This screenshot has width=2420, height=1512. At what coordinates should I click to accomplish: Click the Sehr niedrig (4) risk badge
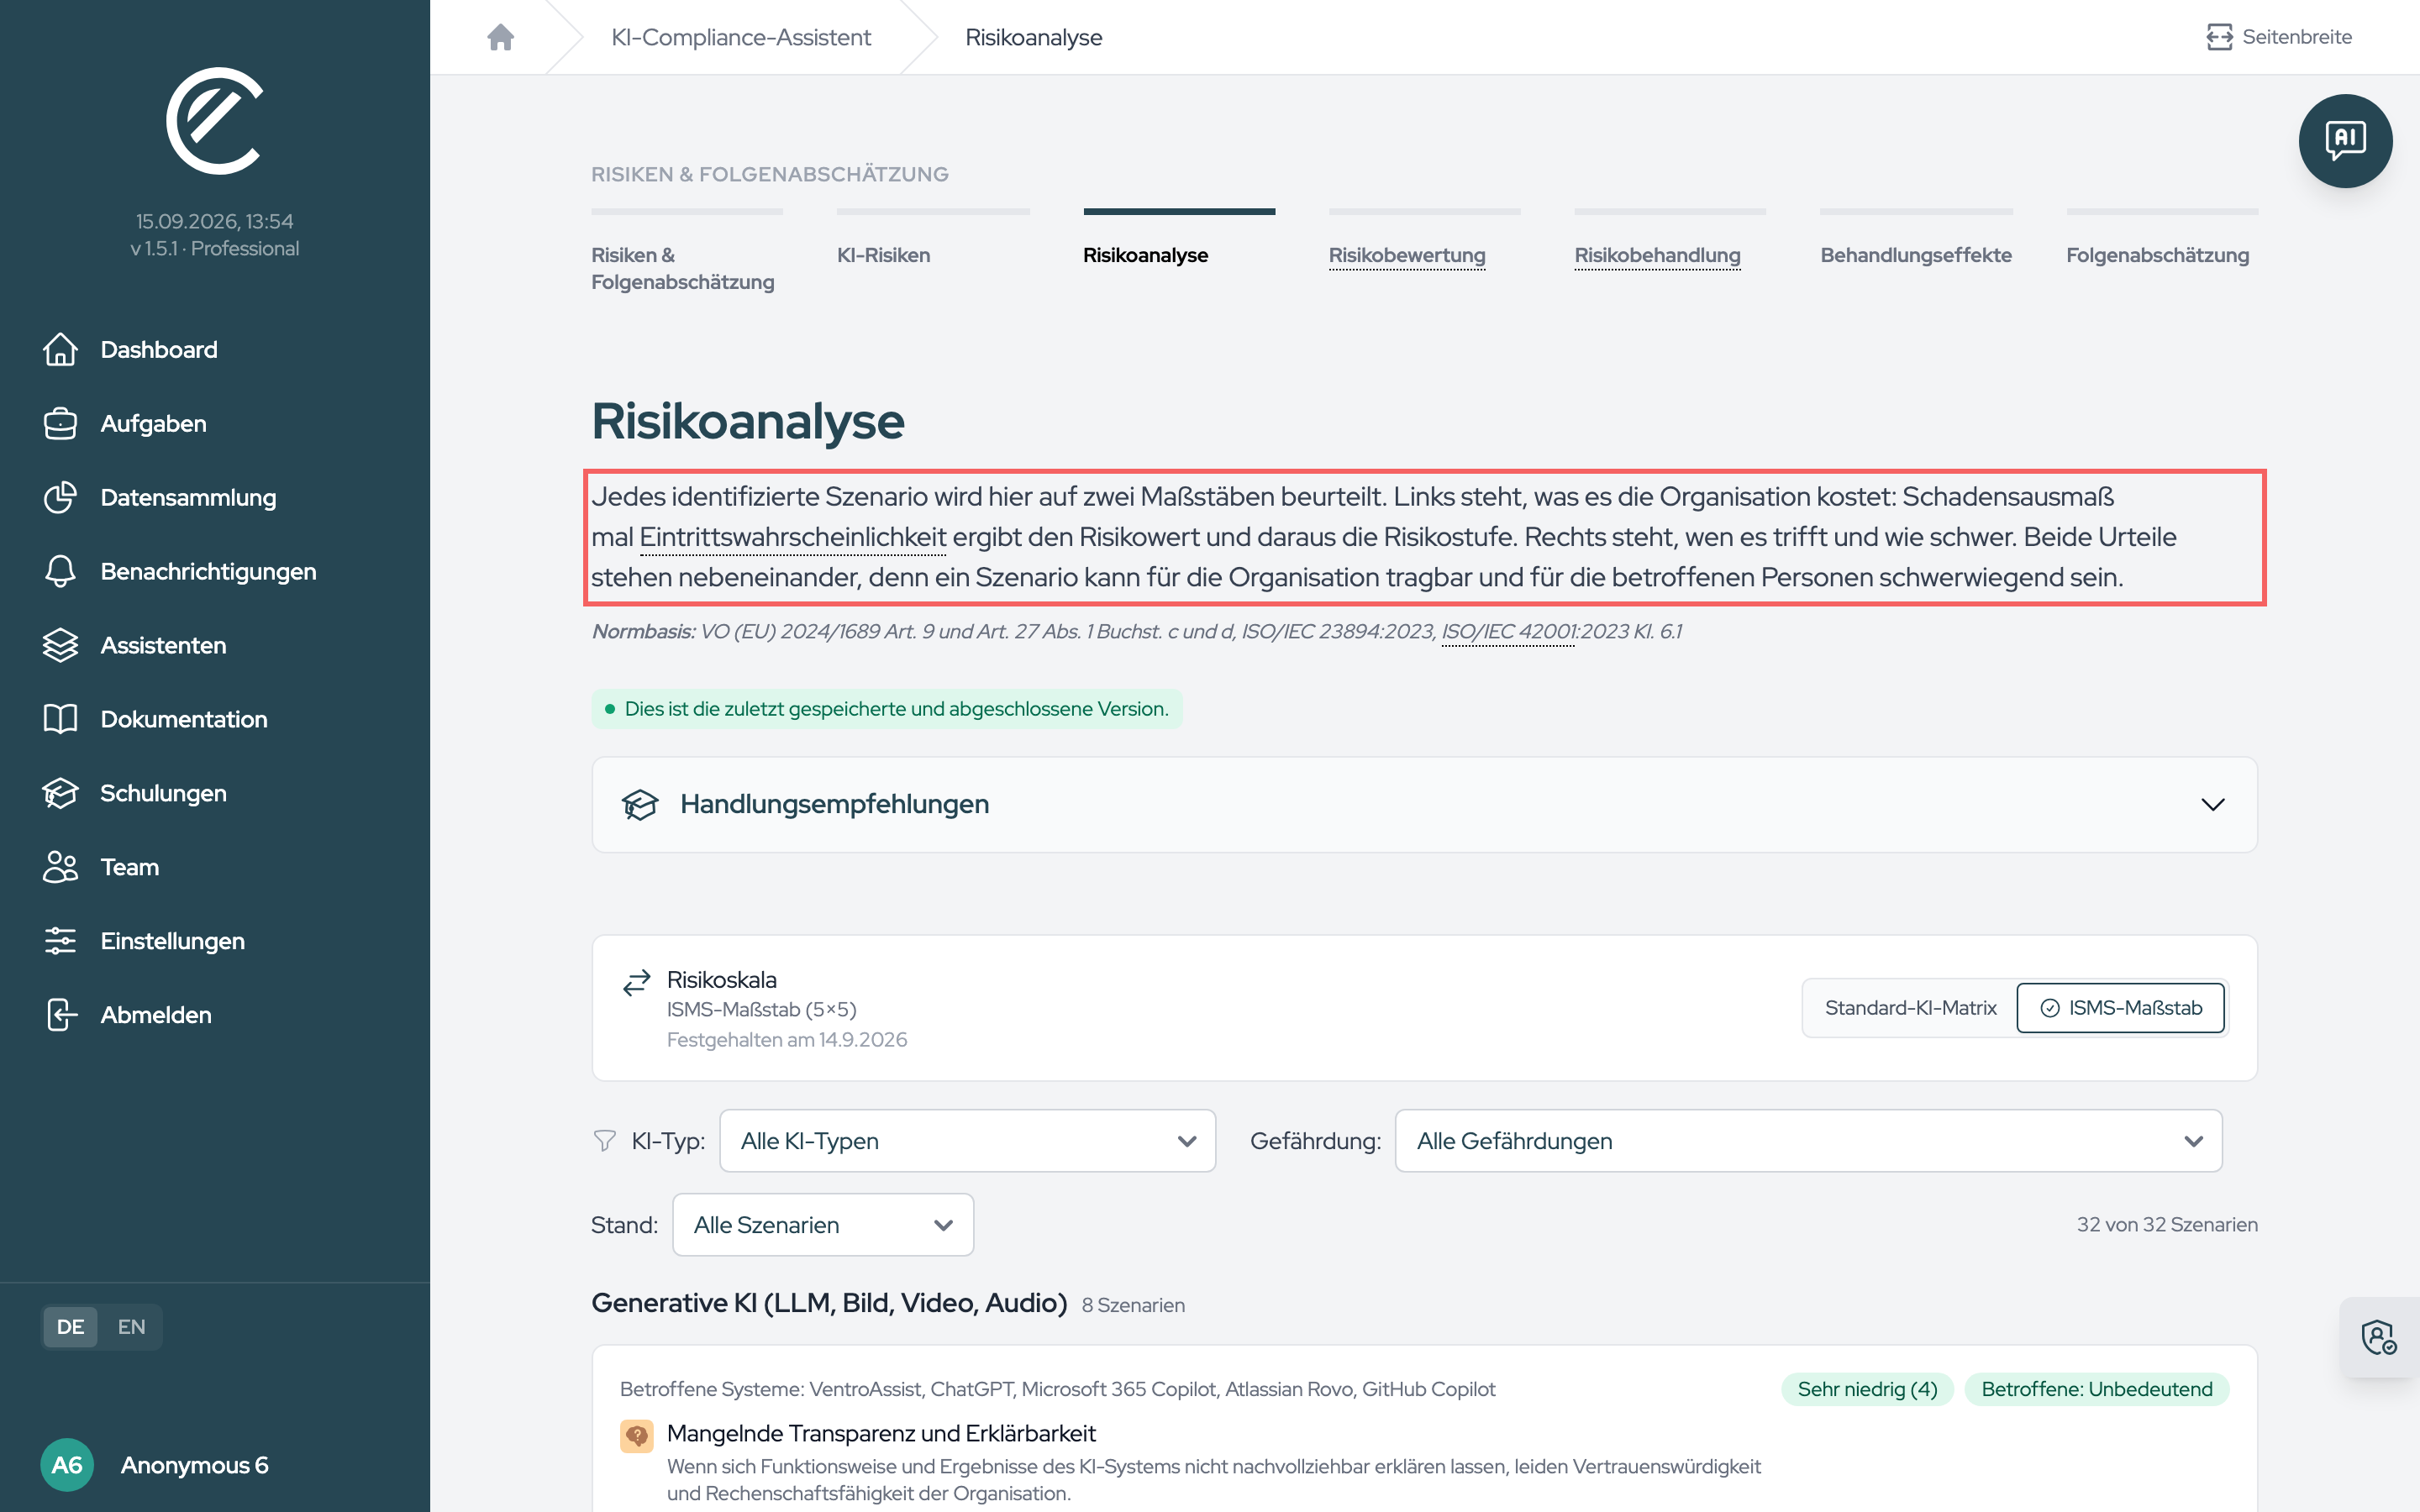[x=1867, y=1389]
